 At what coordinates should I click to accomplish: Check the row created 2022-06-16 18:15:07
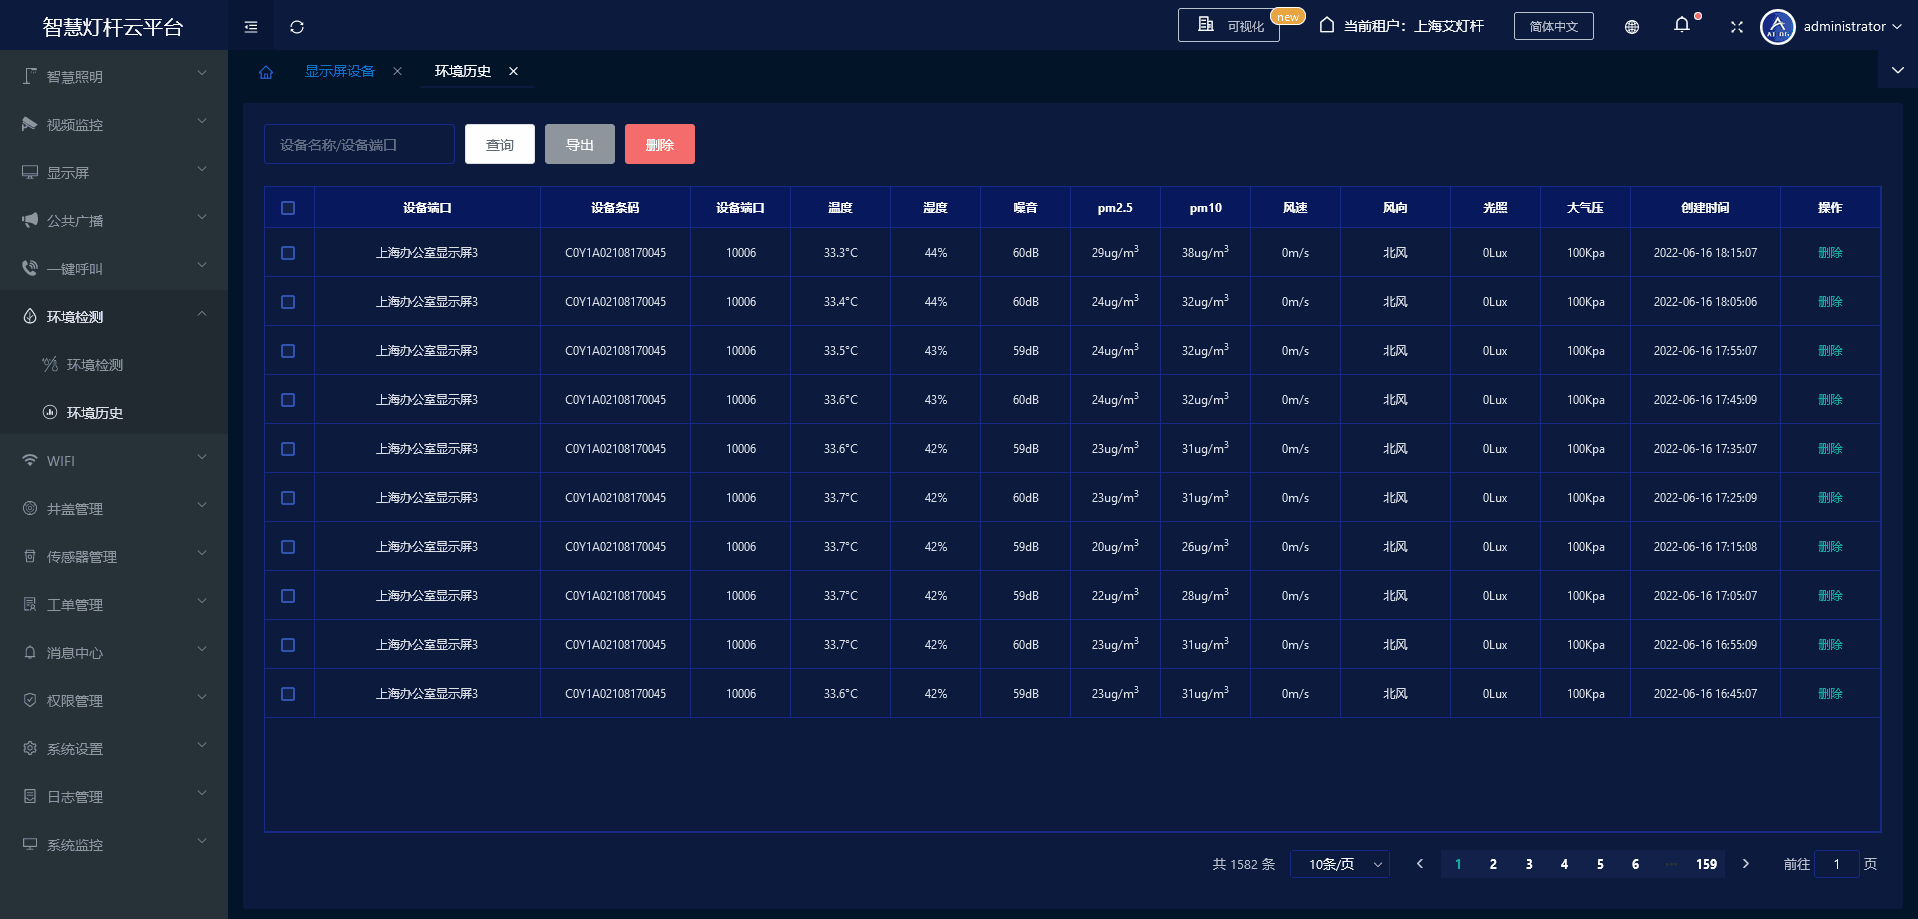[x=288, y=253]
